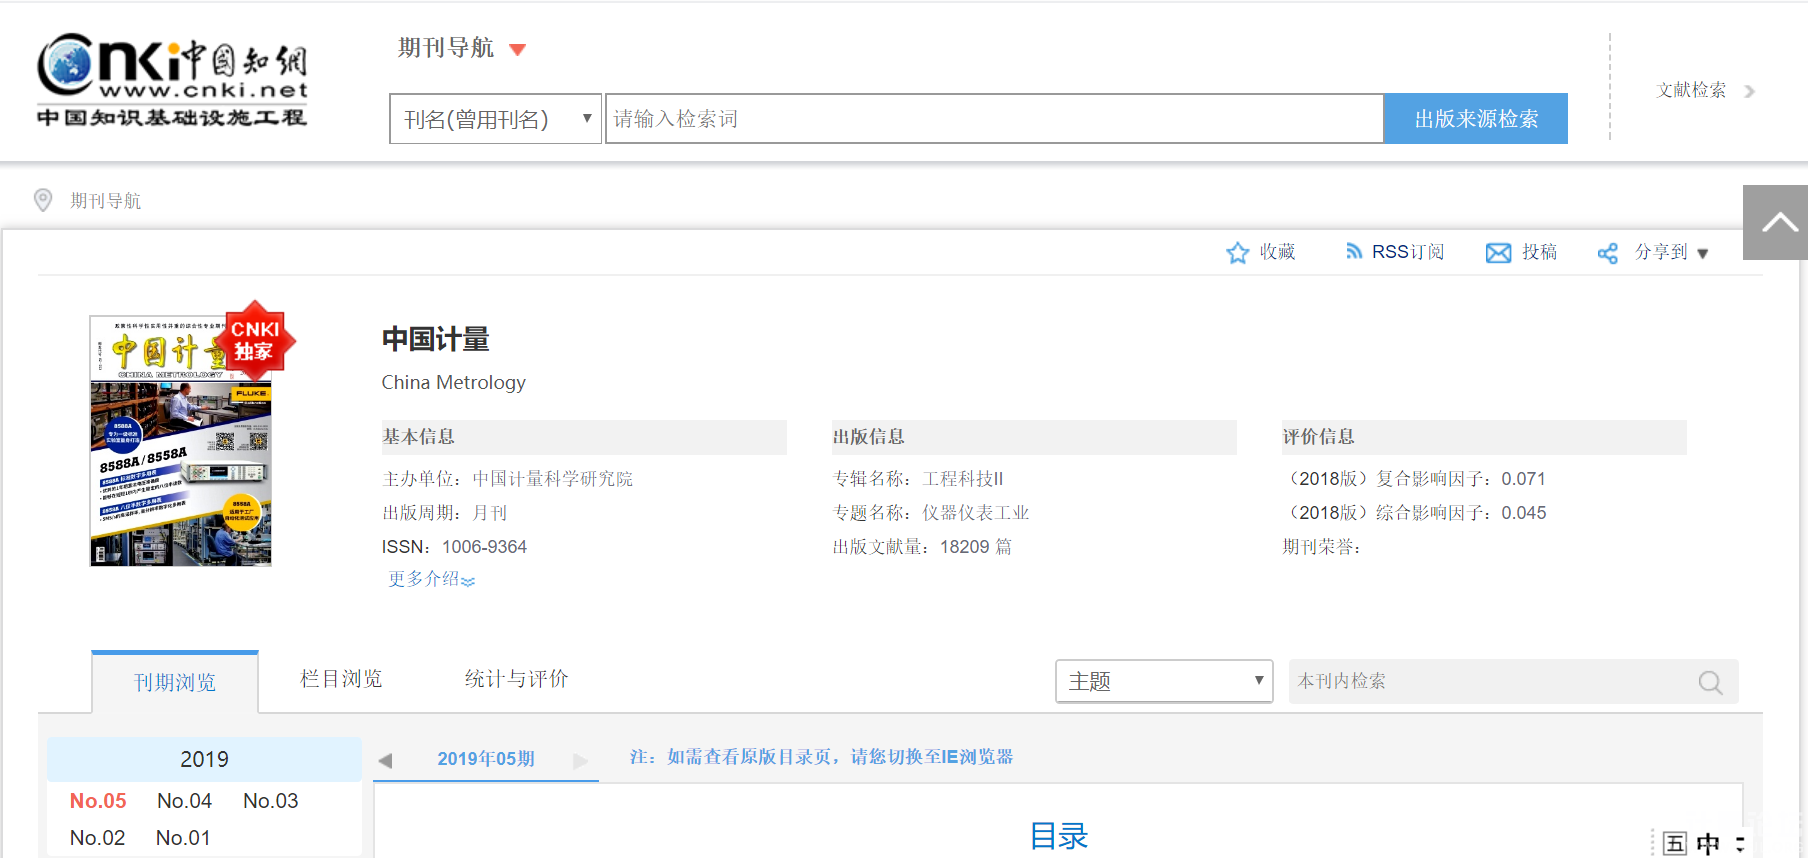The height and width of the screenshot is (858, 1808).
Task: Click the favorites star icon
Action: (x=1237, y=253)
